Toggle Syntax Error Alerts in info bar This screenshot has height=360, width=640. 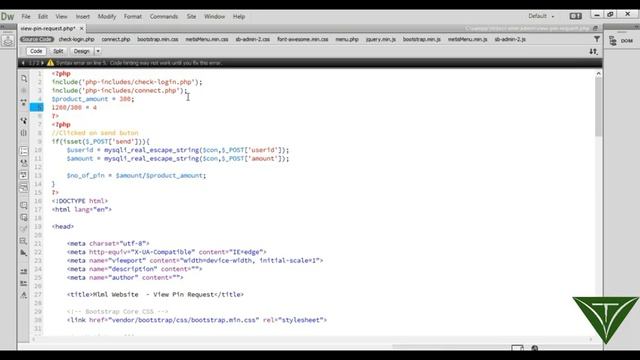(24, 187)
